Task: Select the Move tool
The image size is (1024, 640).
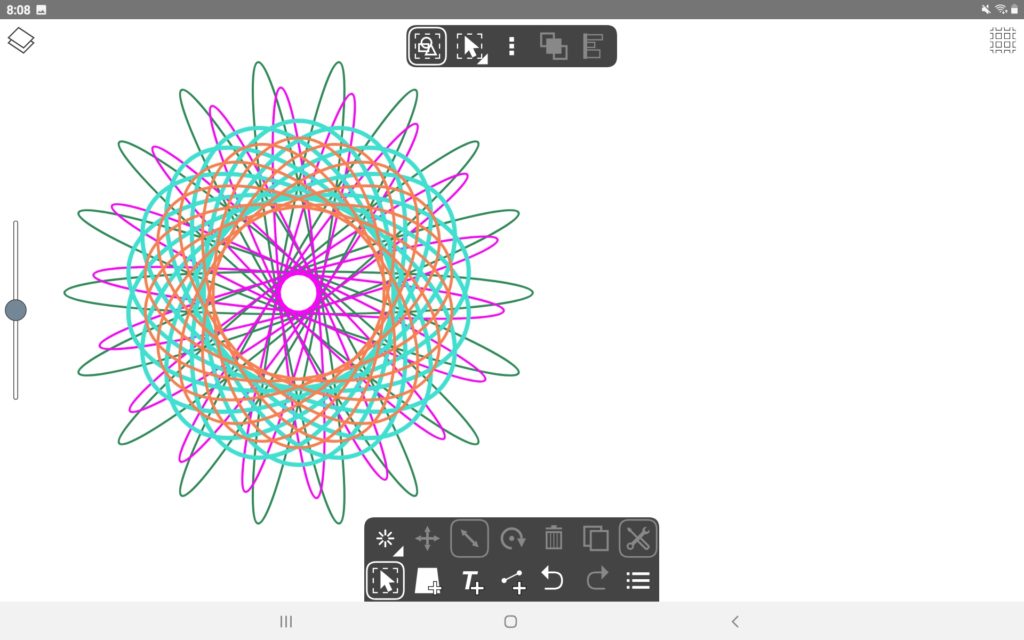Action: tap(428, 538)
